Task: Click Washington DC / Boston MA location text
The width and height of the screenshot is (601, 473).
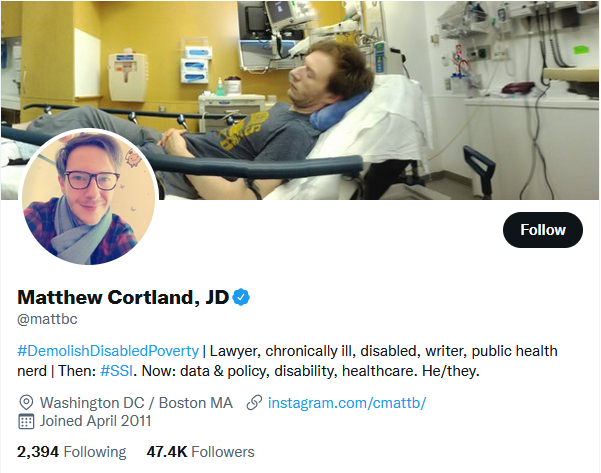Action: pyautogui.click(x=136, y=403)
